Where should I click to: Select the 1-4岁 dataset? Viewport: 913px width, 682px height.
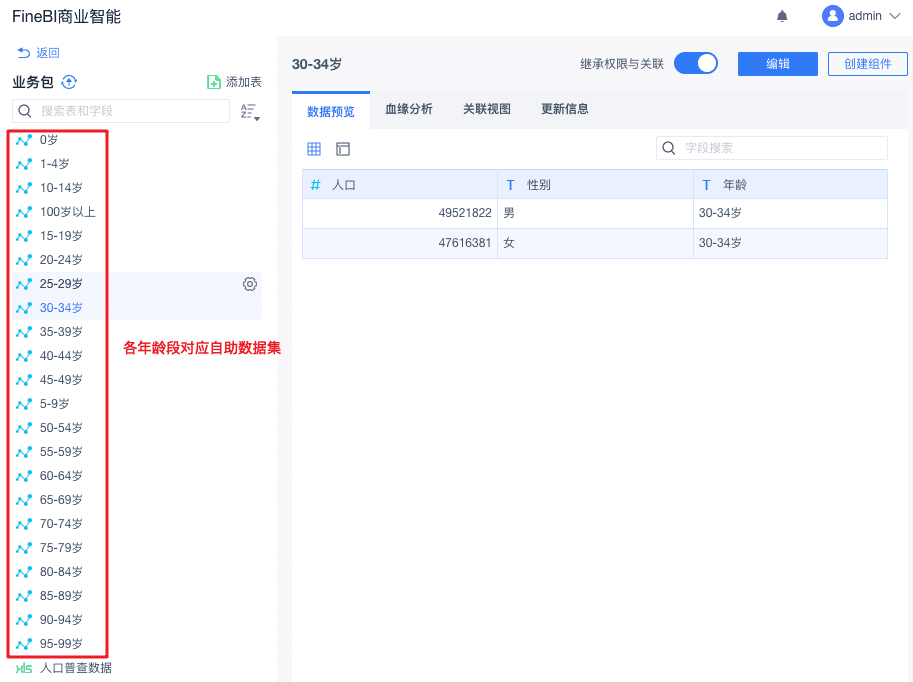tap(55, 164)
